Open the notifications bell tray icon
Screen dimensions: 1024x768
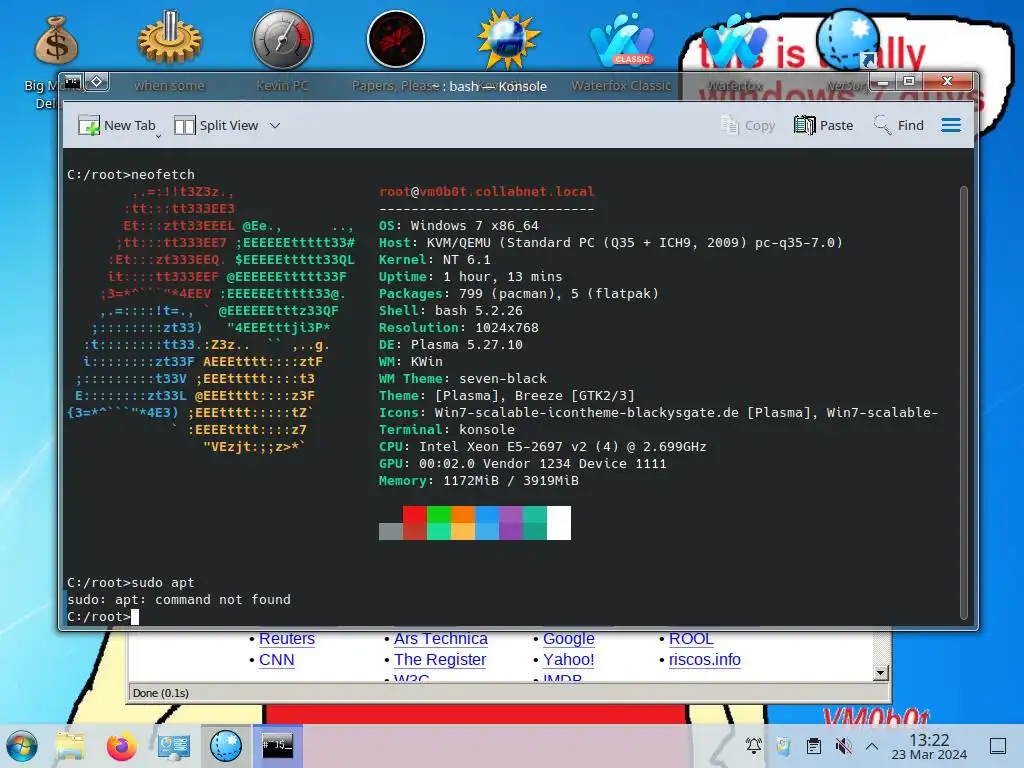754,746
